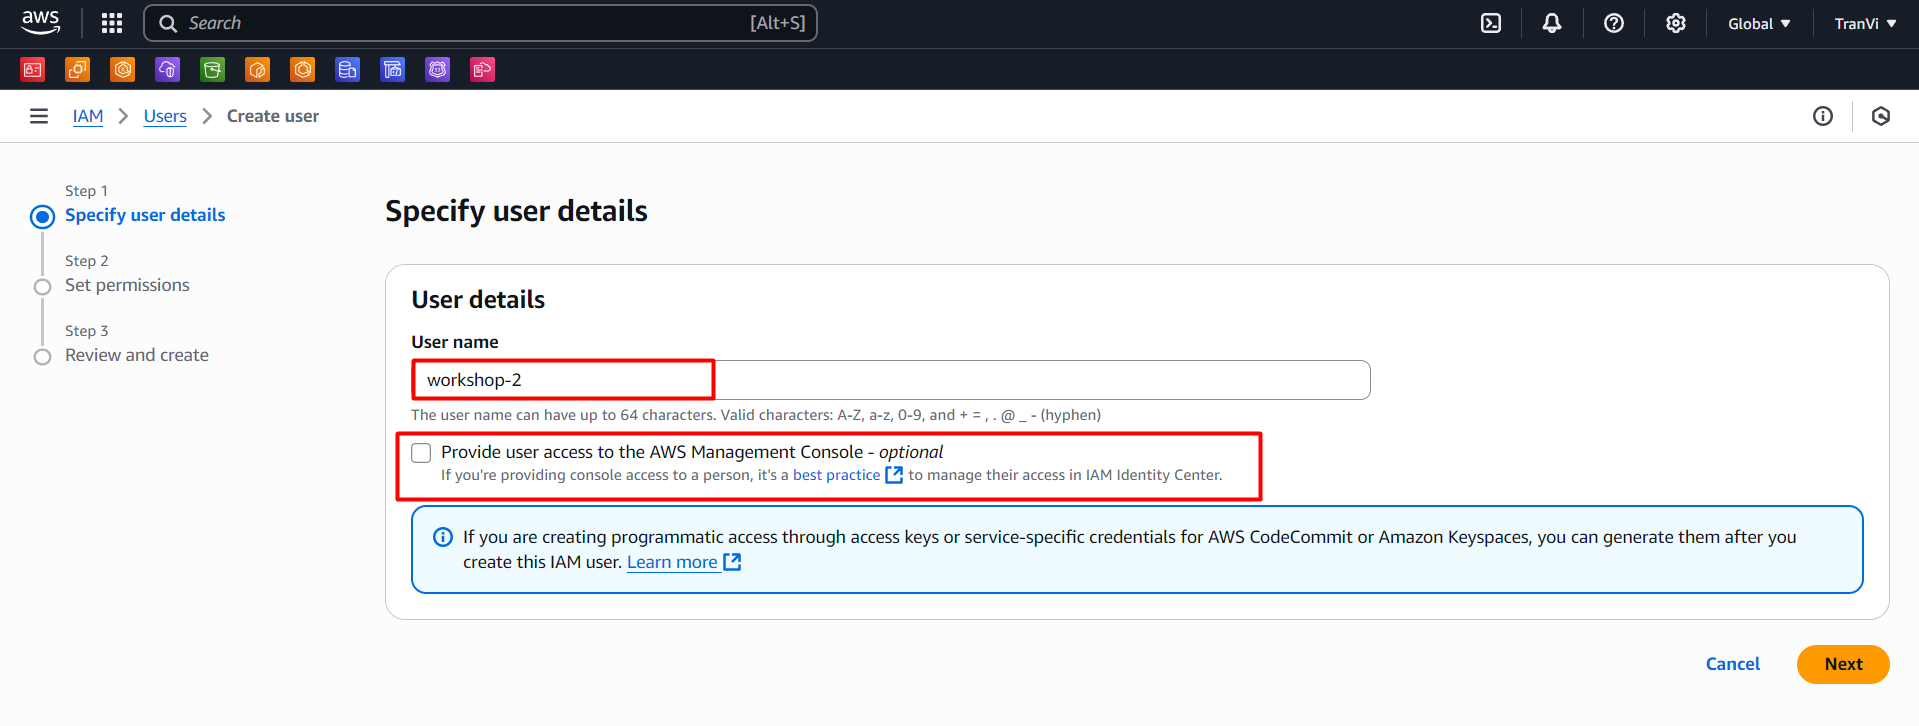Open the services grid menu icon
The width and height of the screenshot is (1919, 726).
coord(112,23)
